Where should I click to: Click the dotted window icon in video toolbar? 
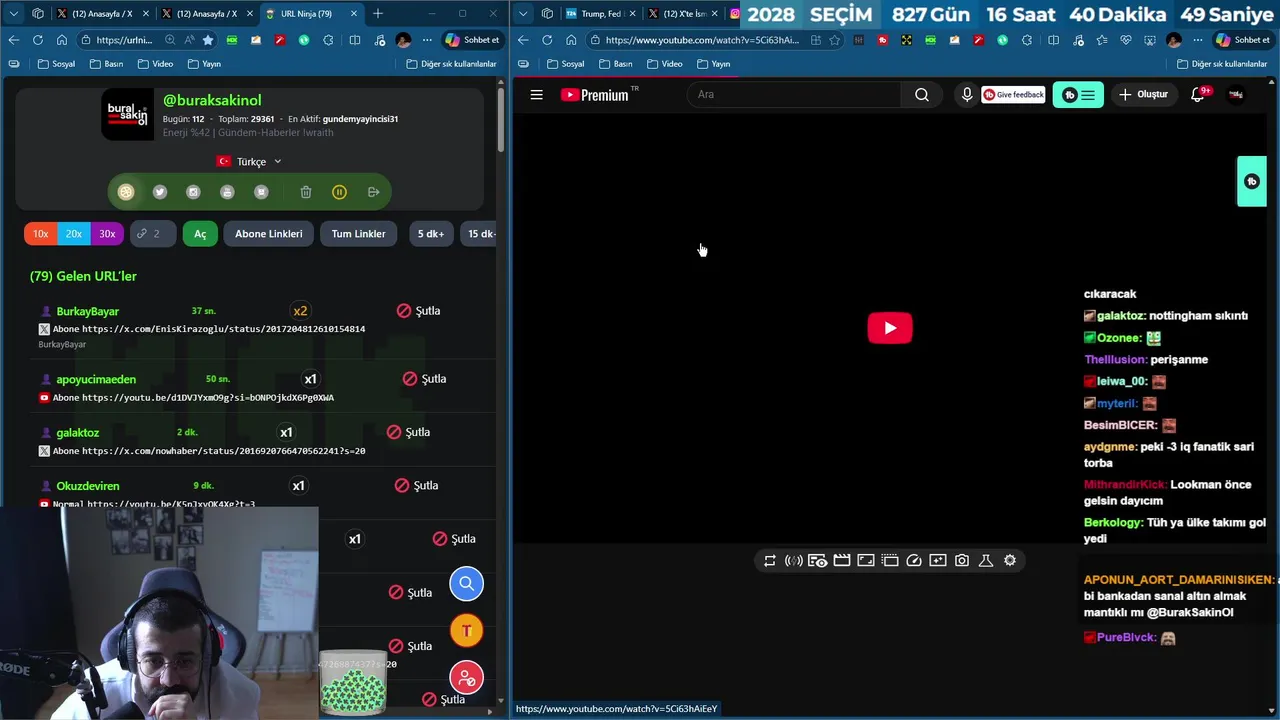[x=890, y=561]
